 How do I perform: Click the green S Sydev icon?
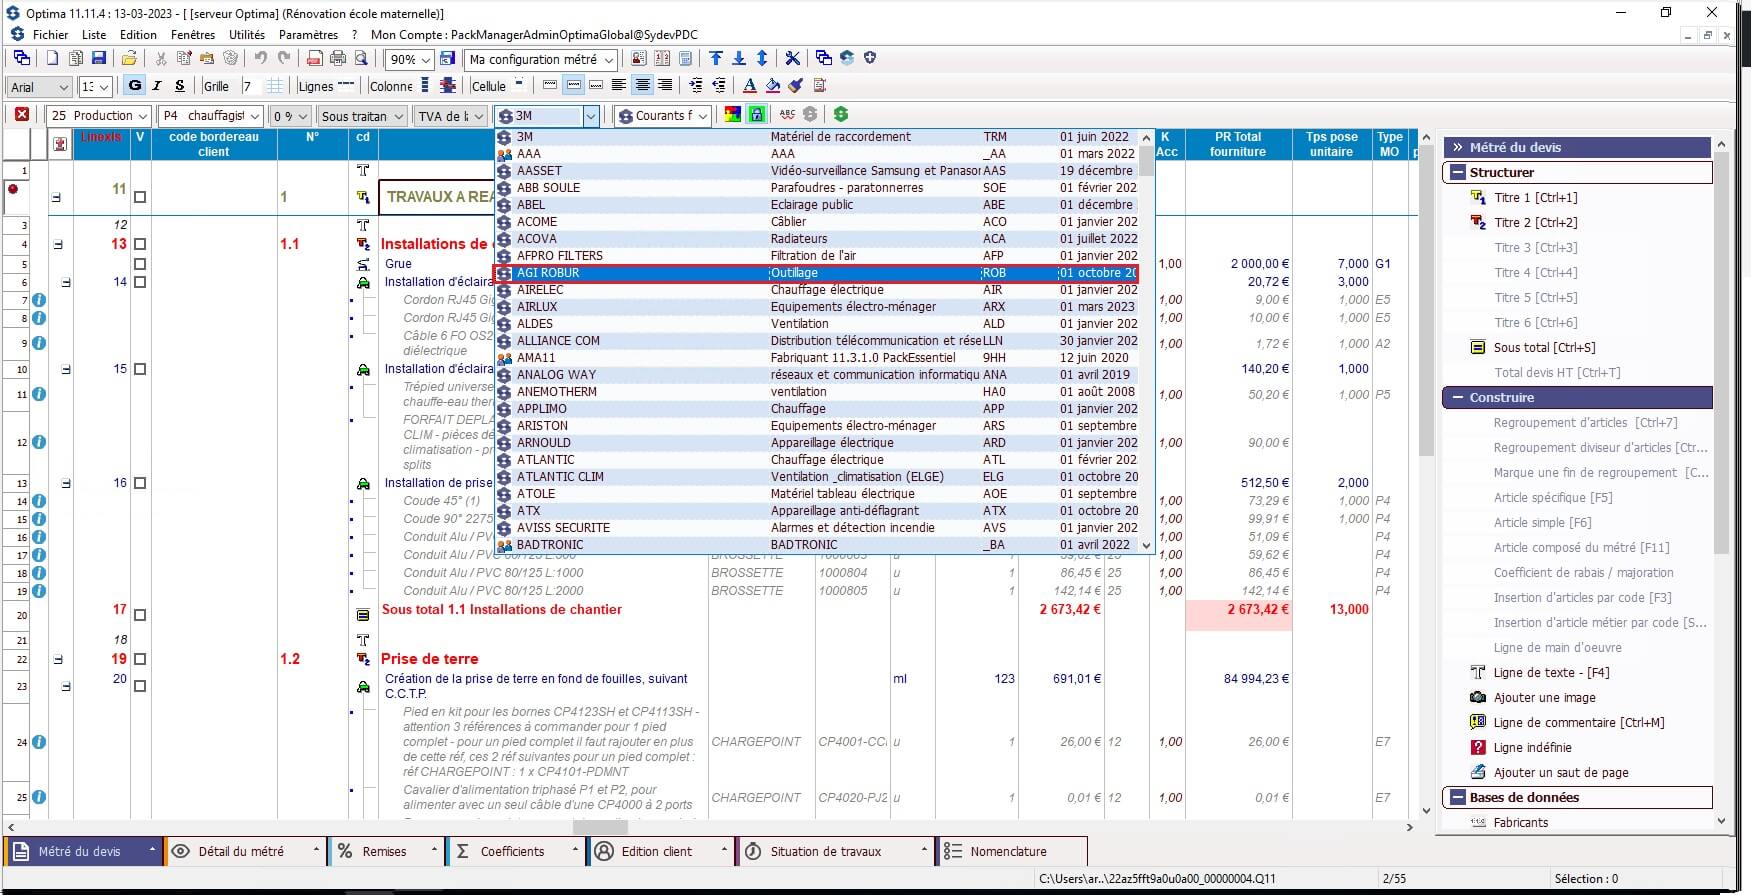click(x=841, y=115)
